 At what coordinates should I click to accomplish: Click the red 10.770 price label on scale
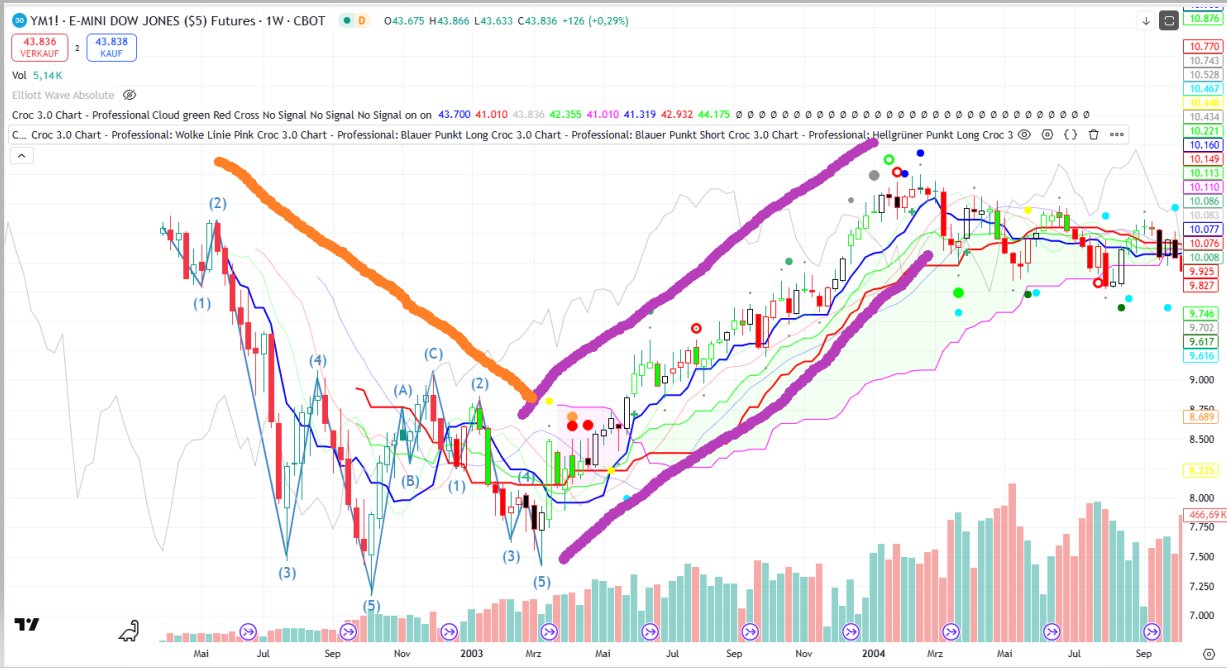(x=1202, y=46)
